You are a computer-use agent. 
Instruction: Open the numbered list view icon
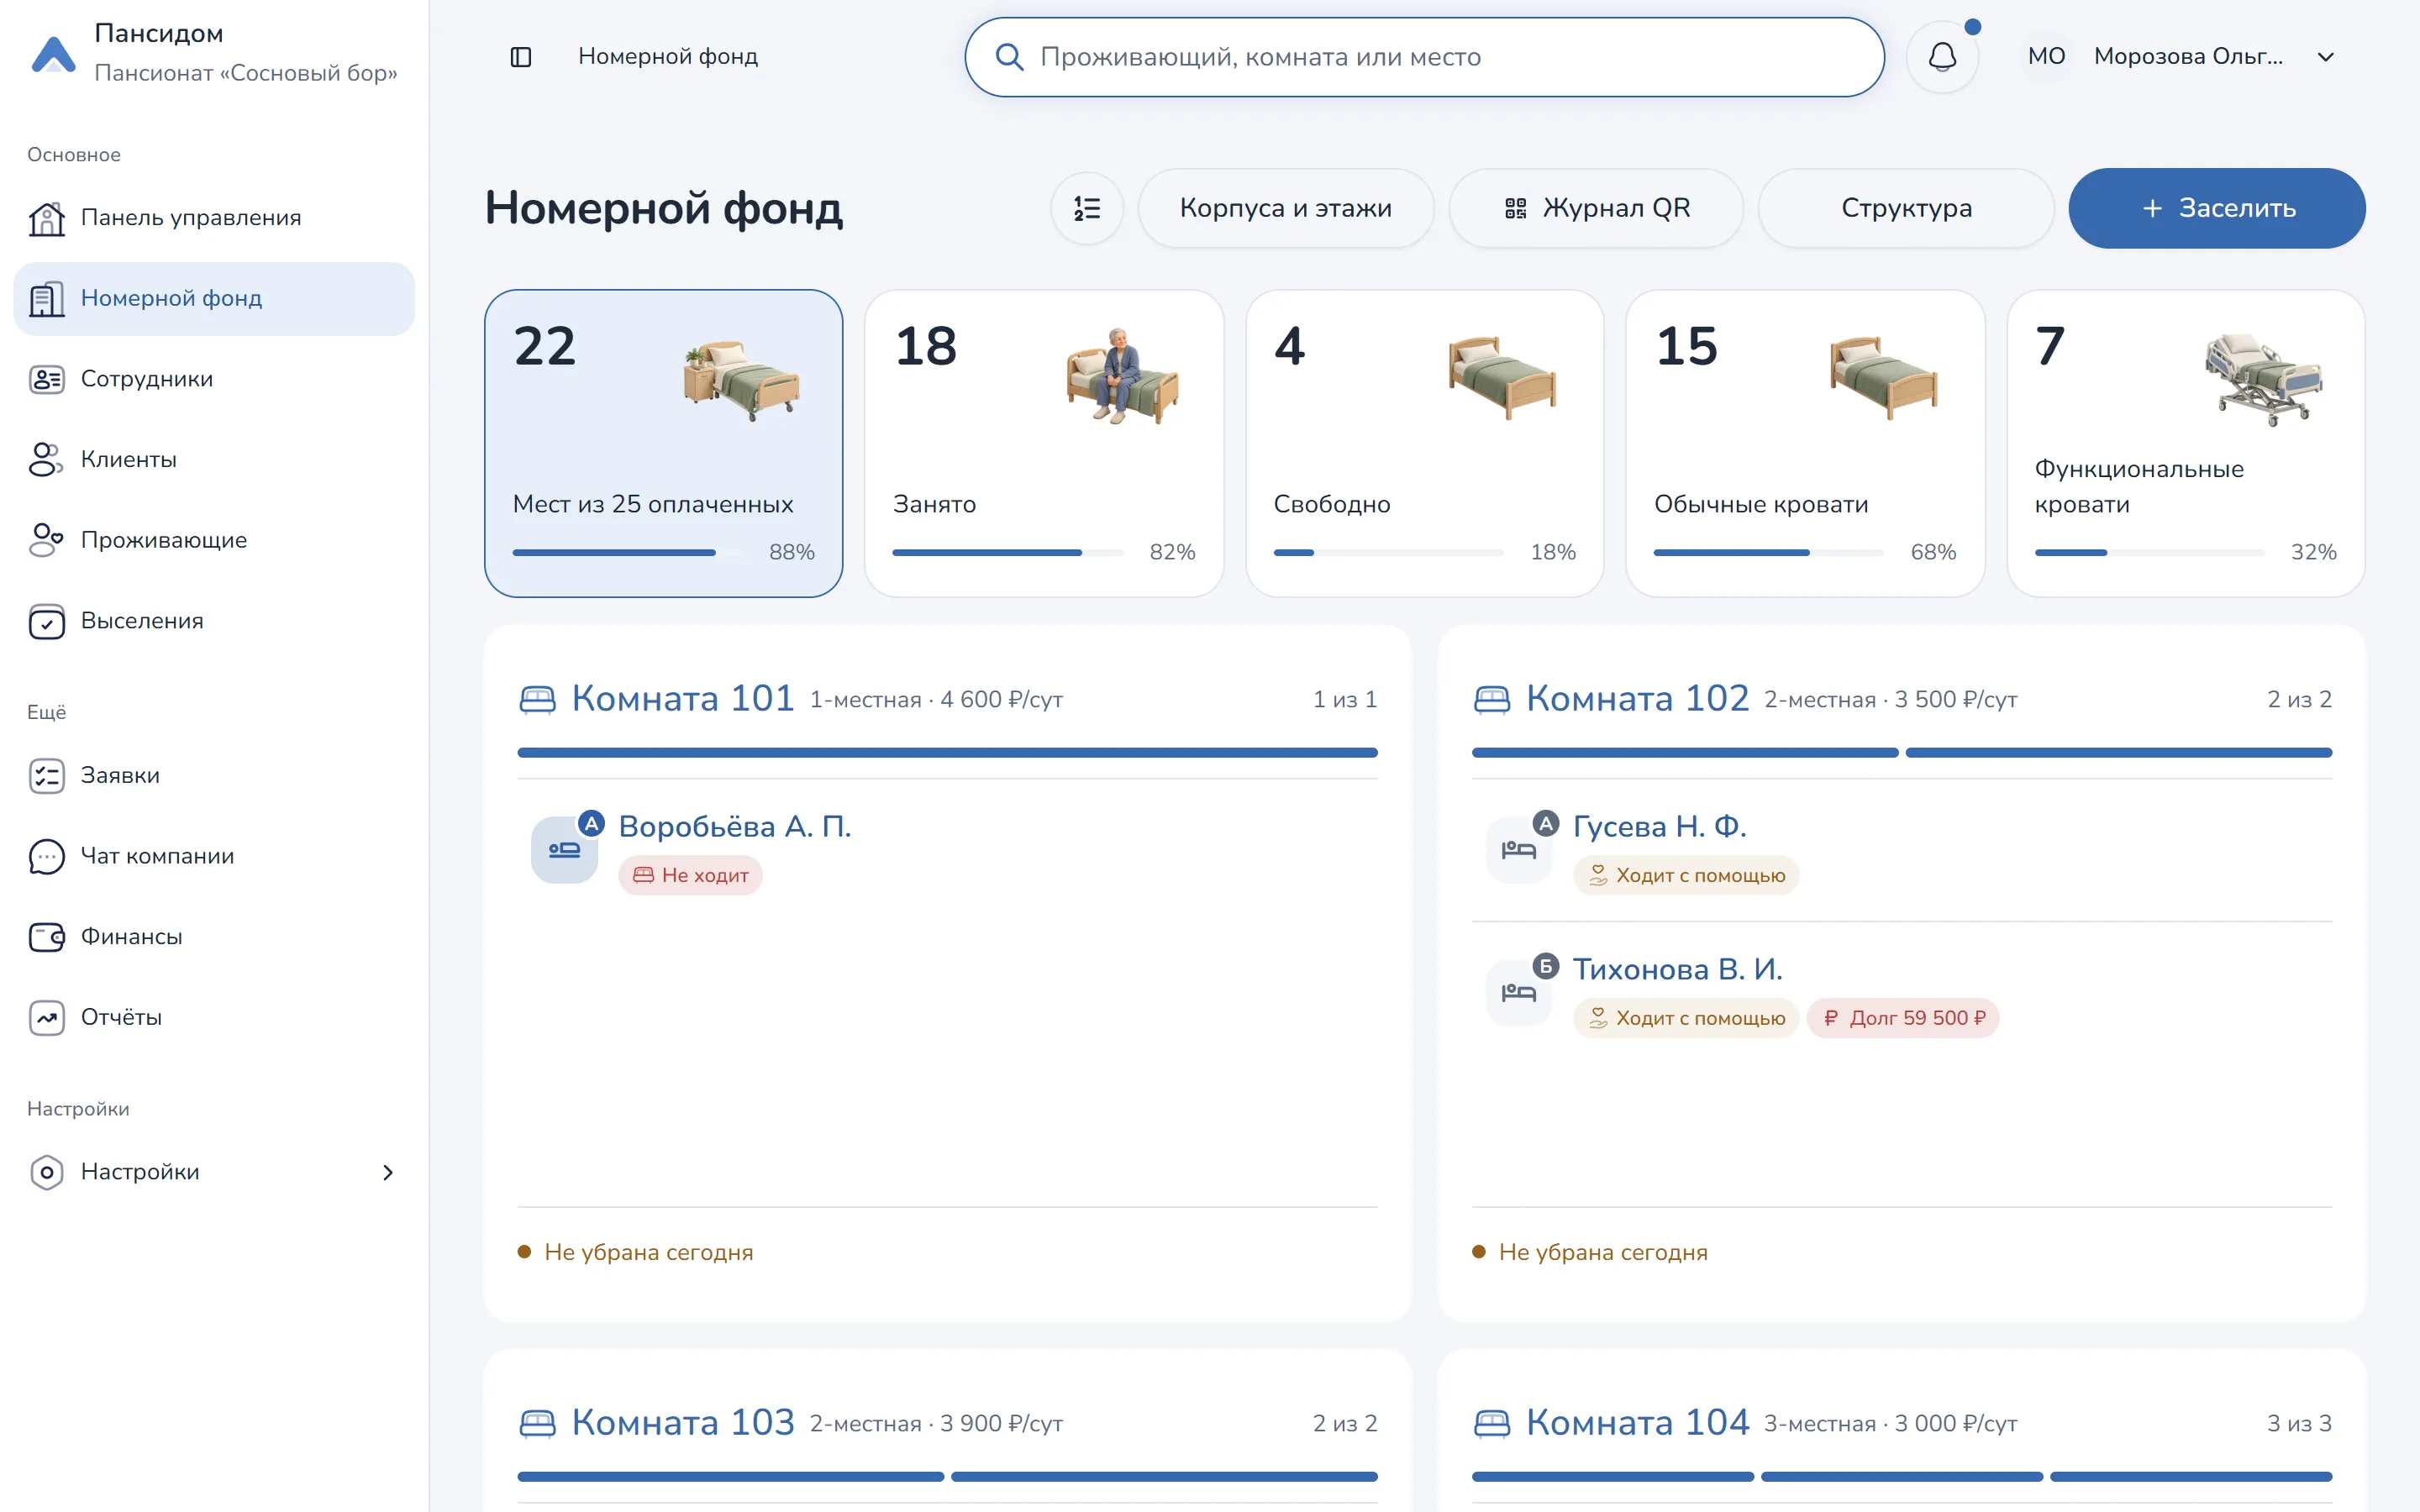1086,208
